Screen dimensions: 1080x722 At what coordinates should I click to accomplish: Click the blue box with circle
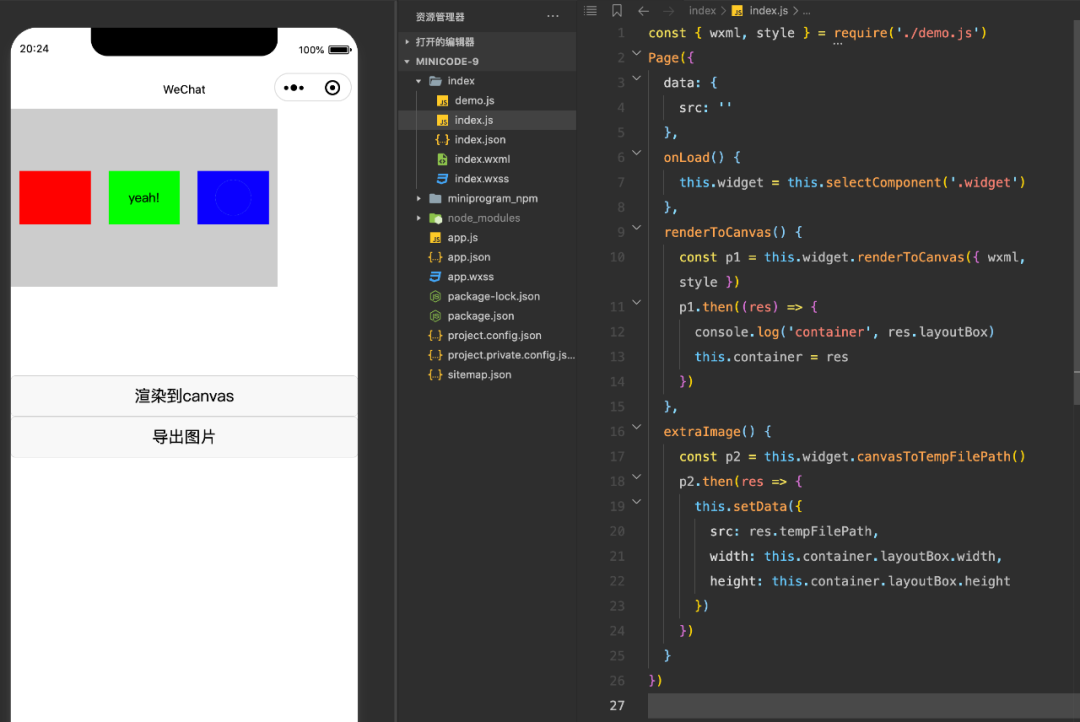tap(233, 198)
